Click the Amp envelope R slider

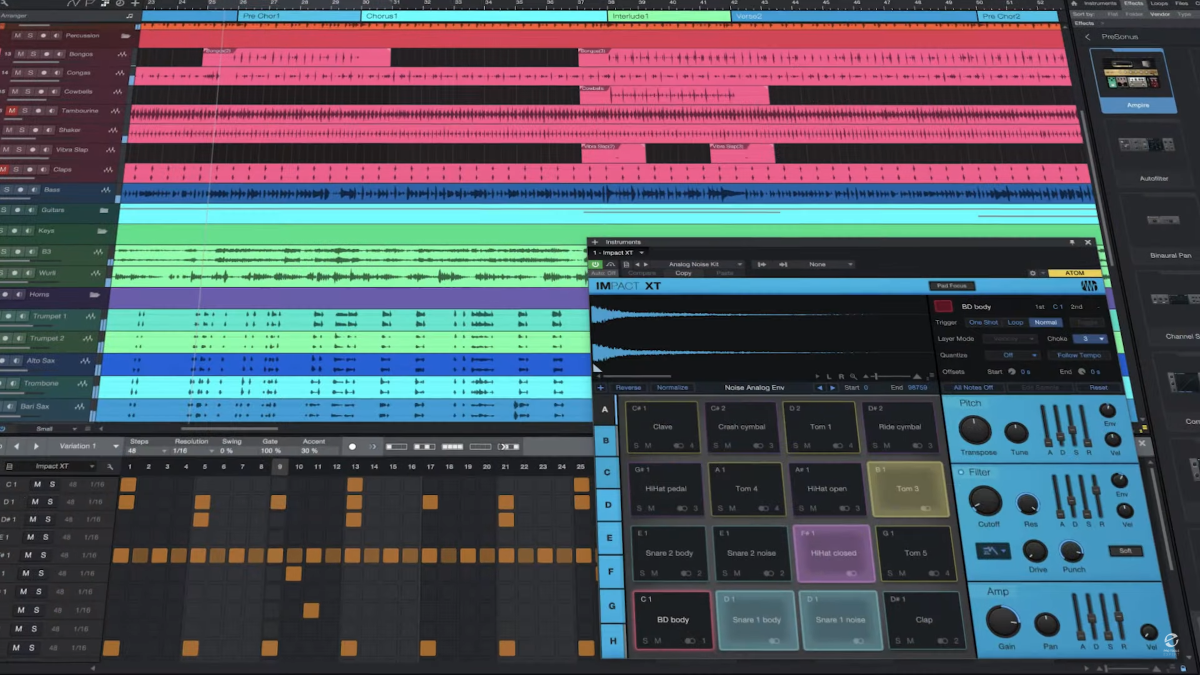(x=1119, y=618)
